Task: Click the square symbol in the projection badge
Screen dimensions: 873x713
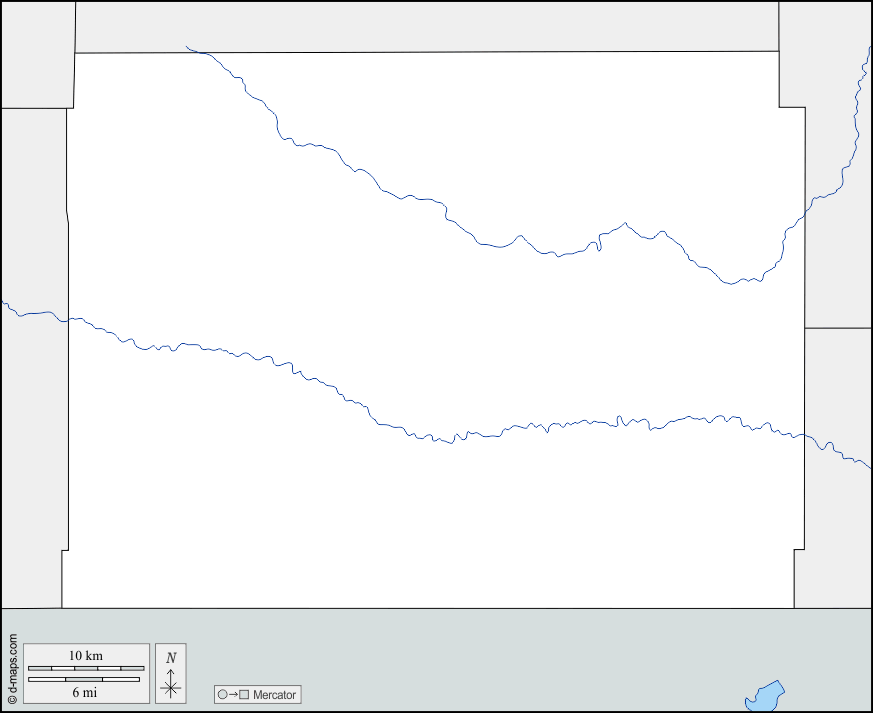Action: [x=244, y=695]
